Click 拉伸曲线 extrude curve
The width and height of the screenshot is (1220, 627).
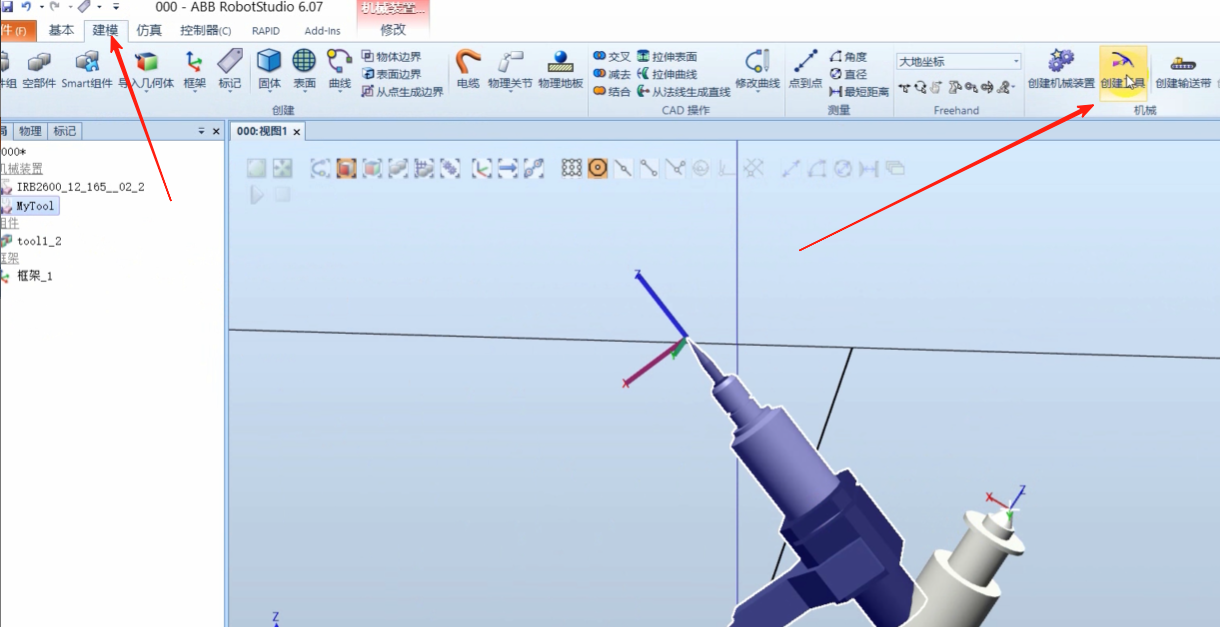coord(667,74)
